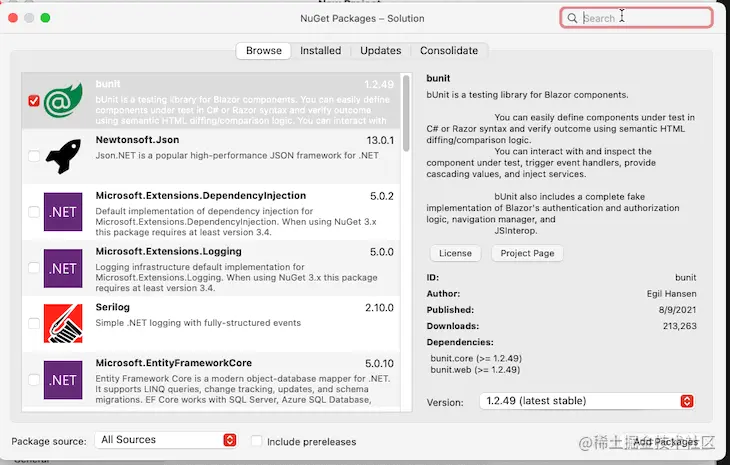Switch to the Consolidate tab
The image size is (730, 465).
pyautogui.click(x=449, y=50)
